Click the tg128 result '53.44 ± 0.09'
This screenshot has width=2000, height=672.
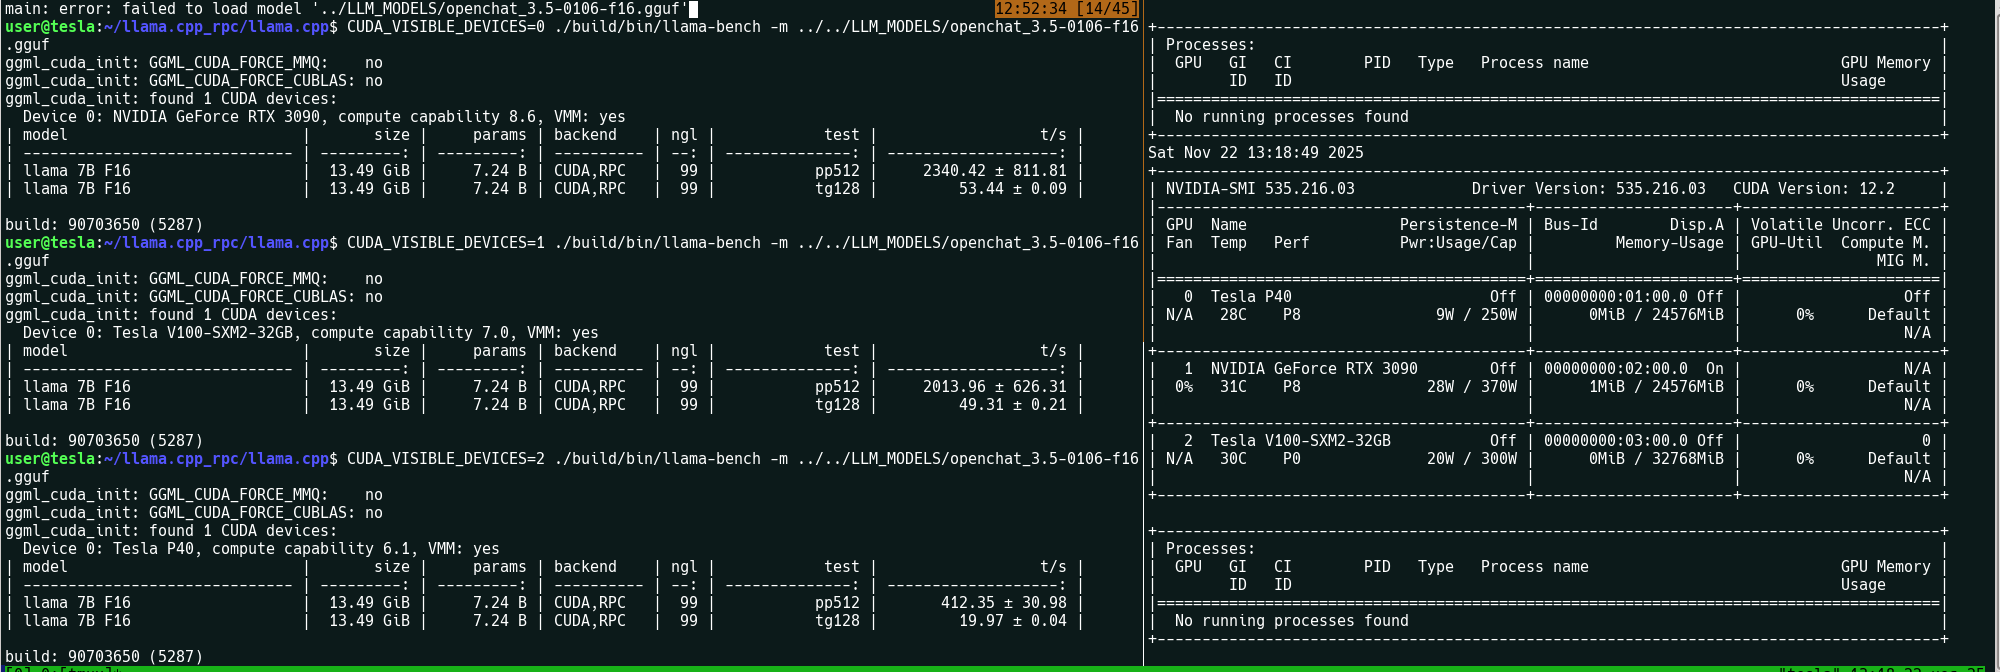[x=1013, y=189]
